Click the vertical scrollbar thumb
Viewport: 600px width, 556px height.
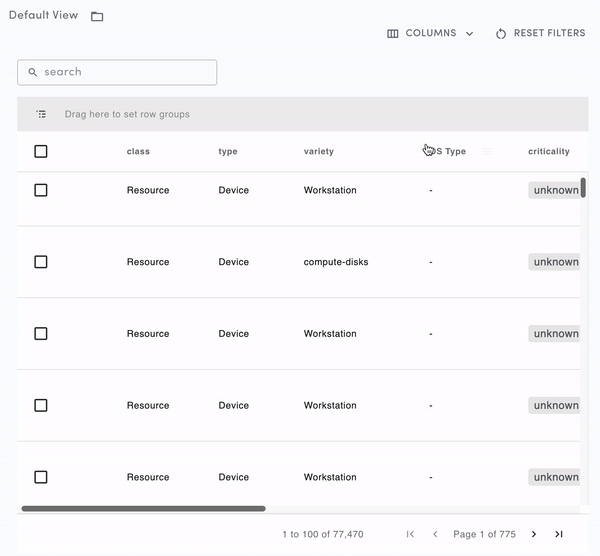coord(583,188)
